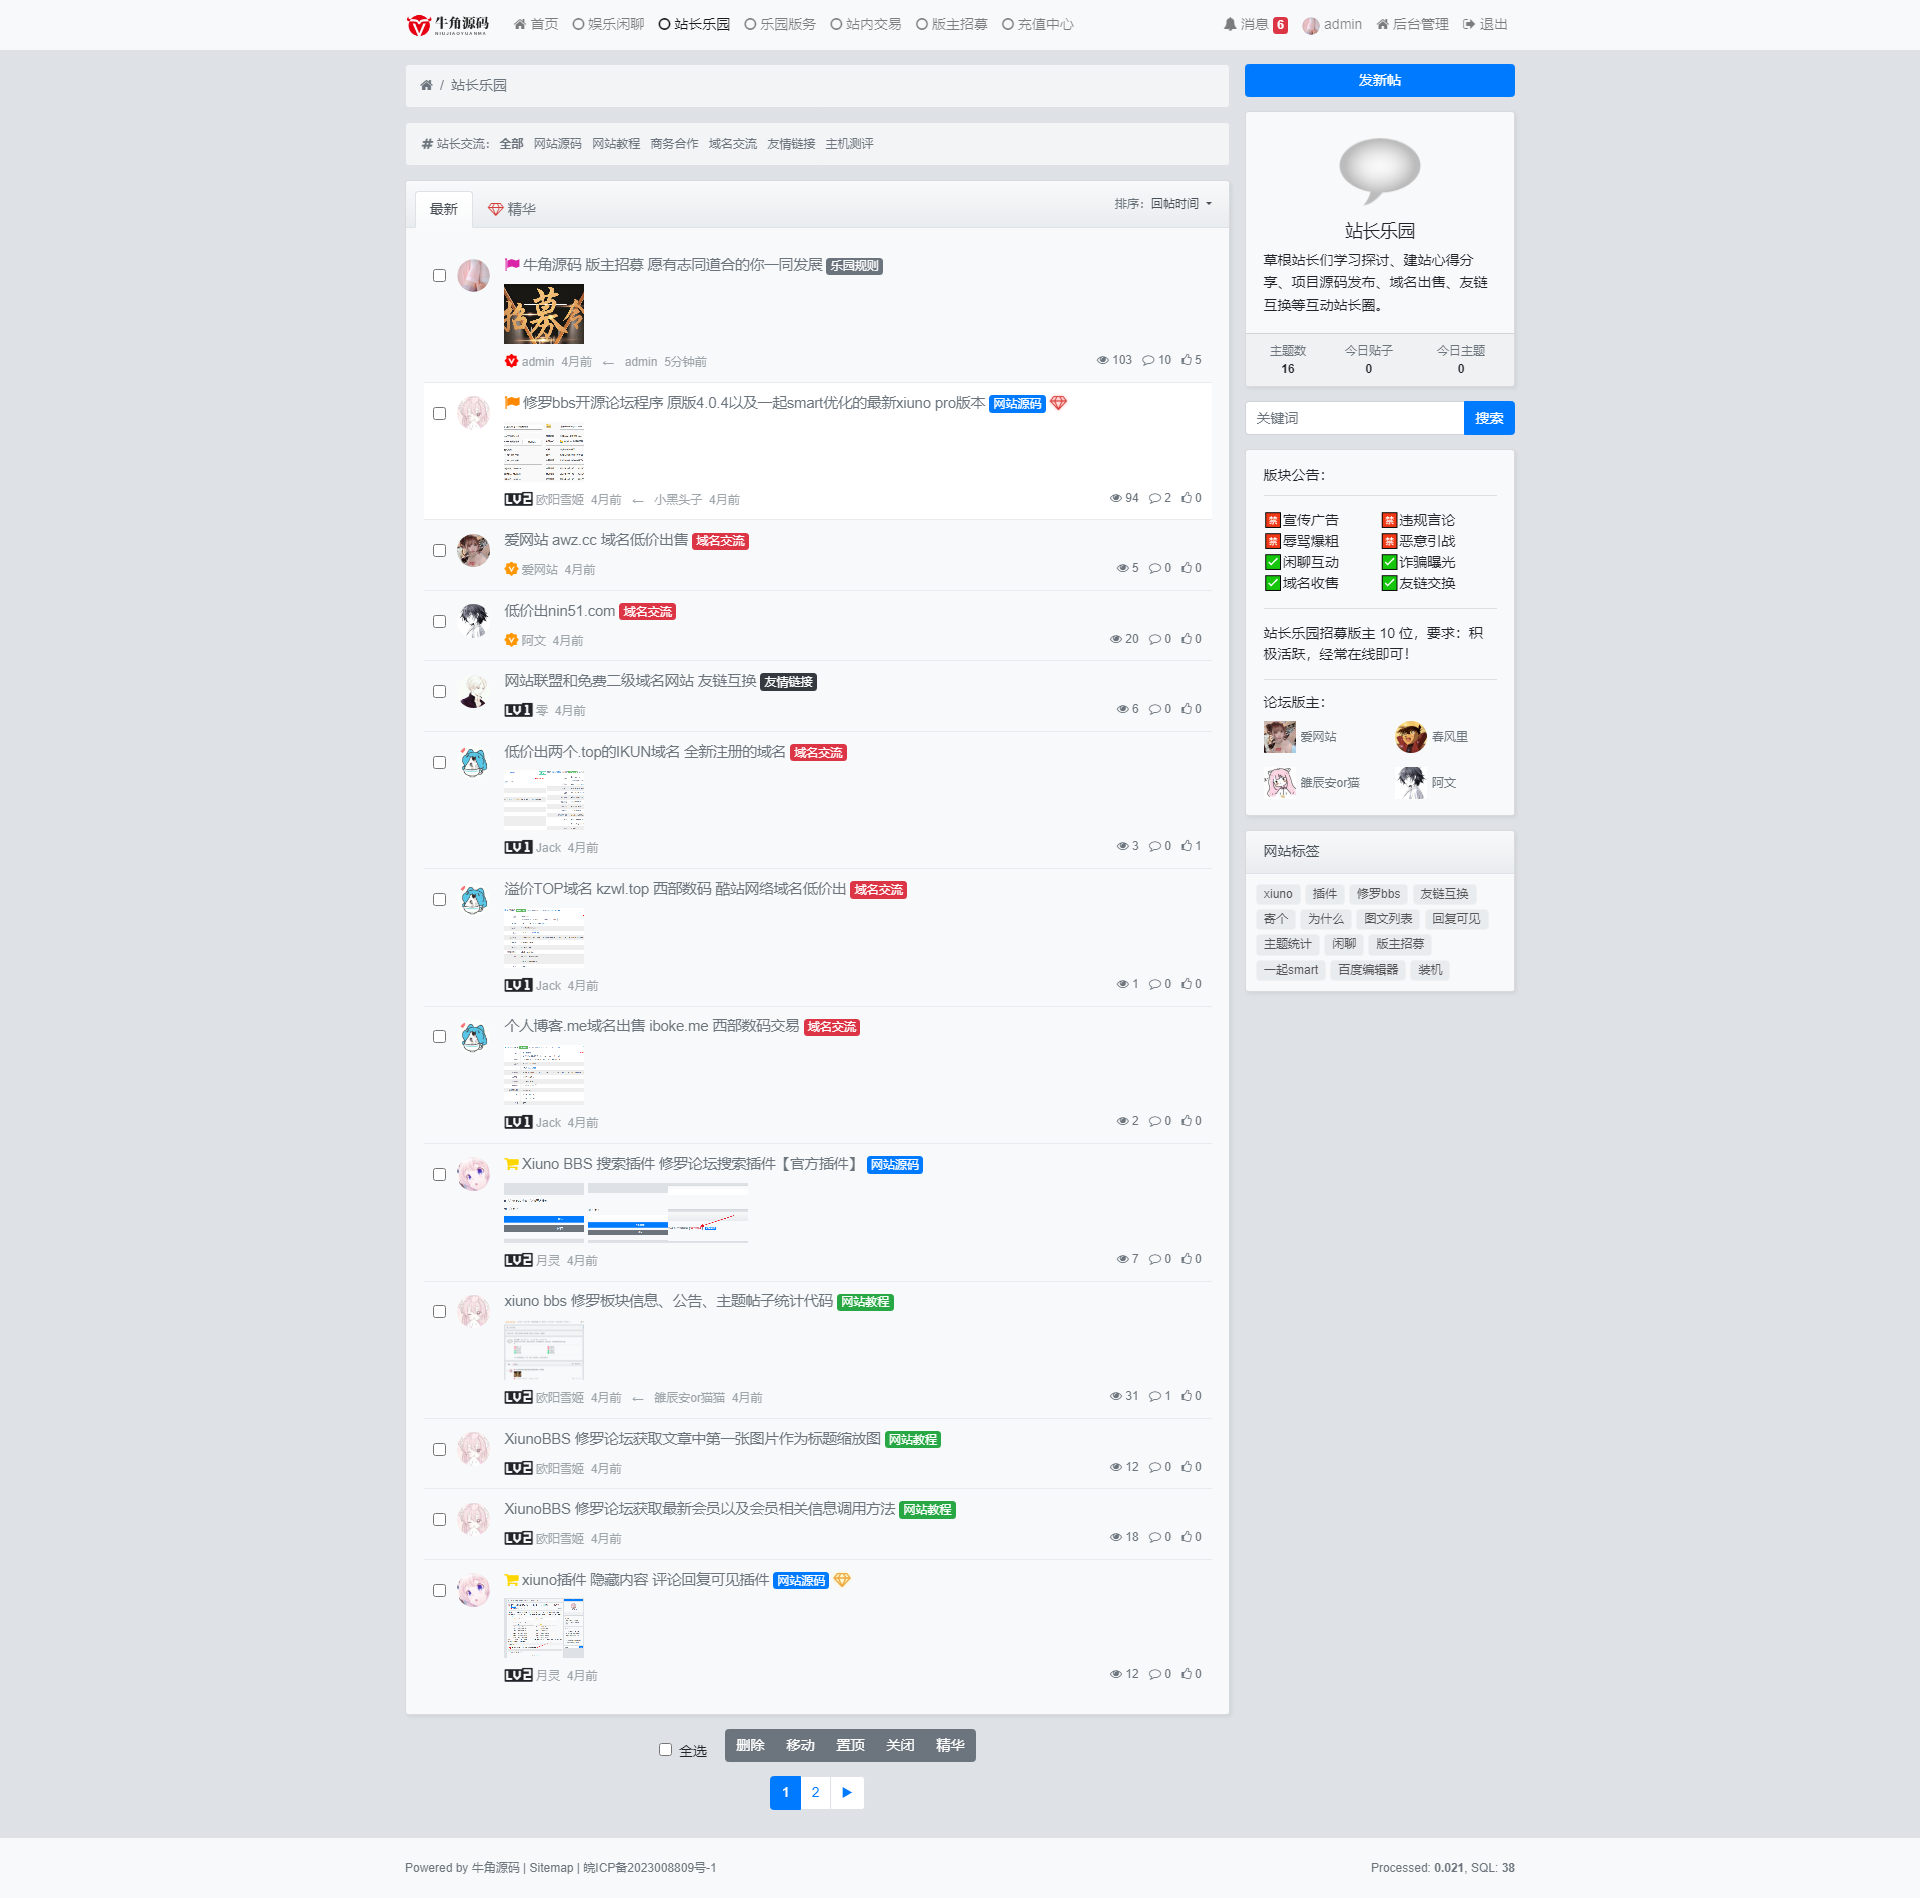Click the page 2 next arrow expander

coord(846,1792)
